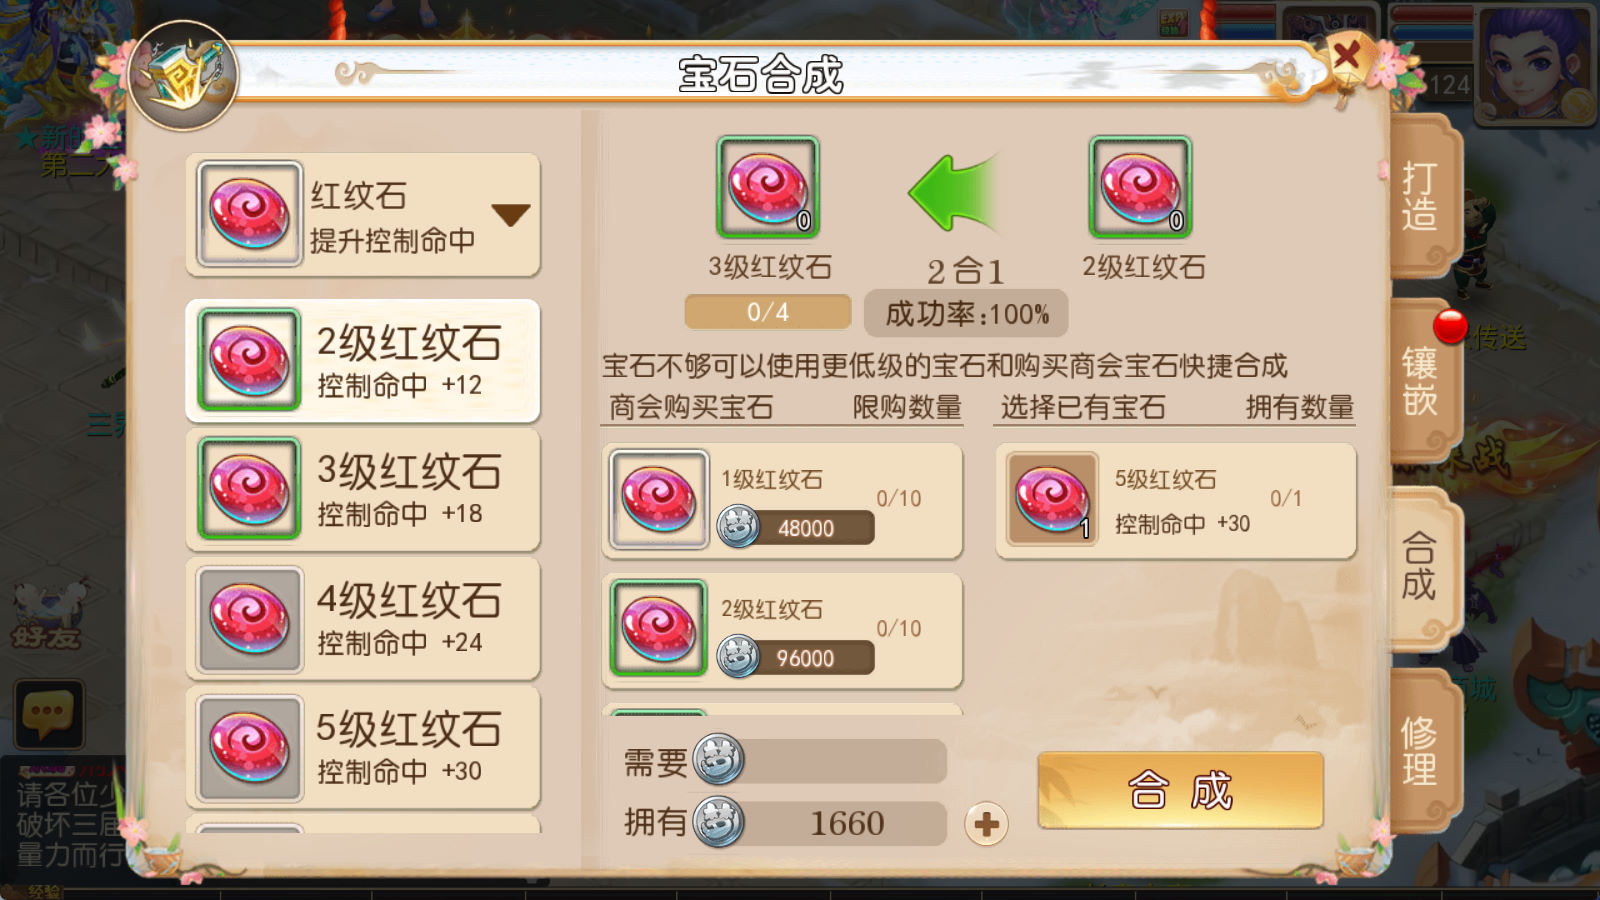Click the 3级红纹石 result gem icon
Image resolution: width=1600 pixels, height=900 pixels.
[x=768, y=187]
